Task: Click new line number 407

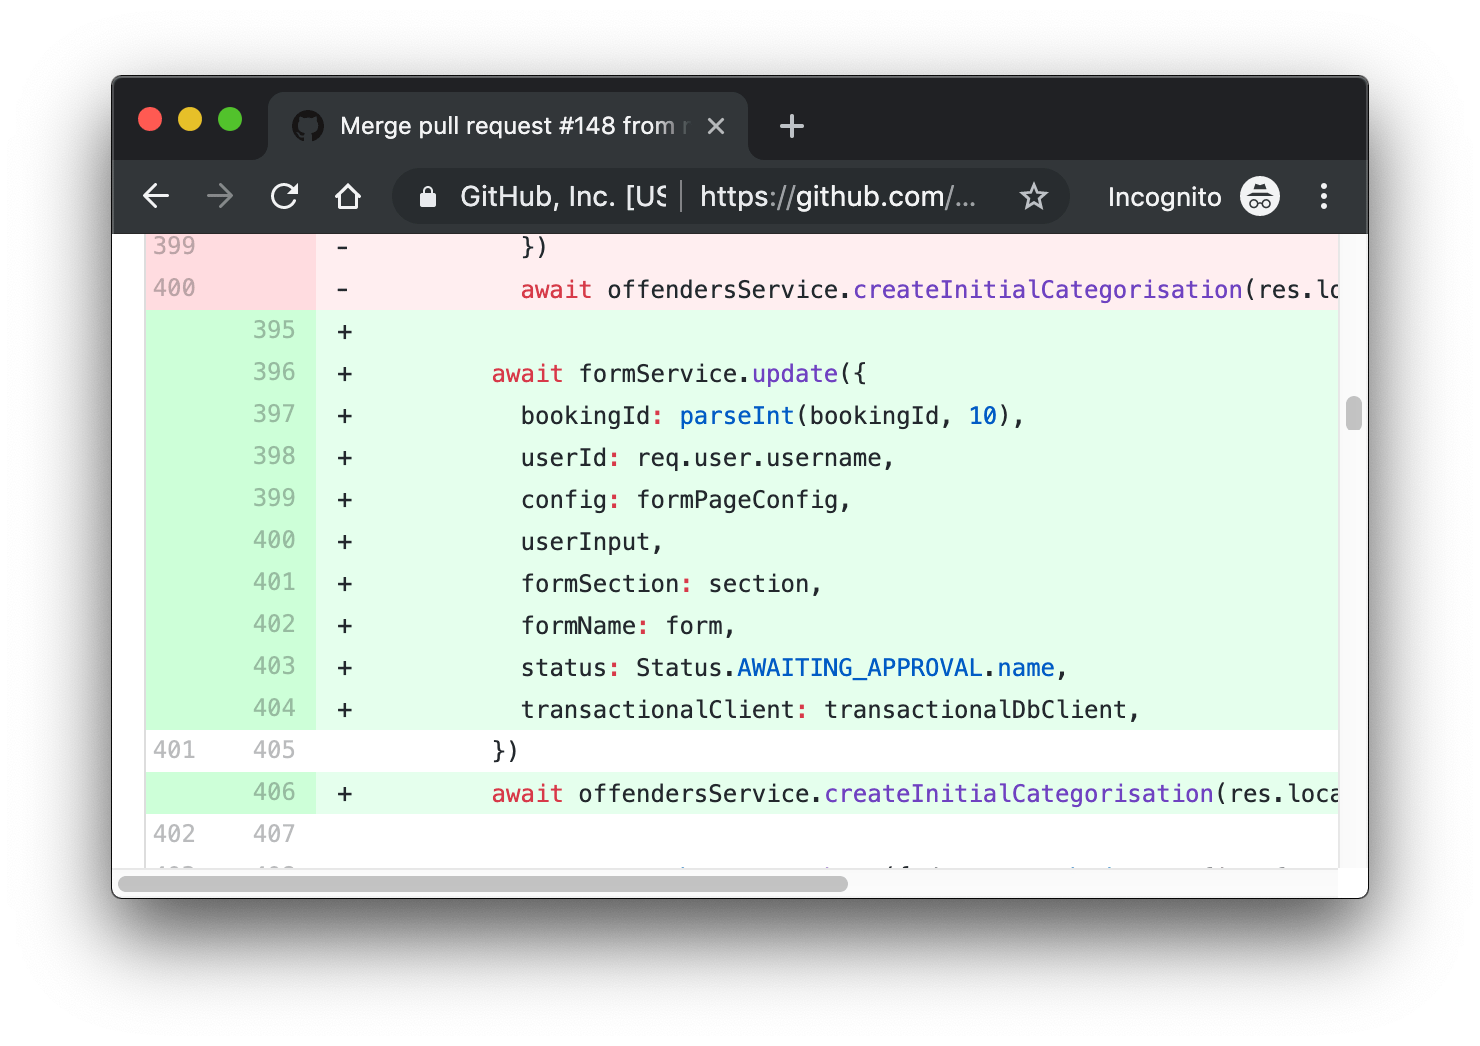Action: point(274,834)
